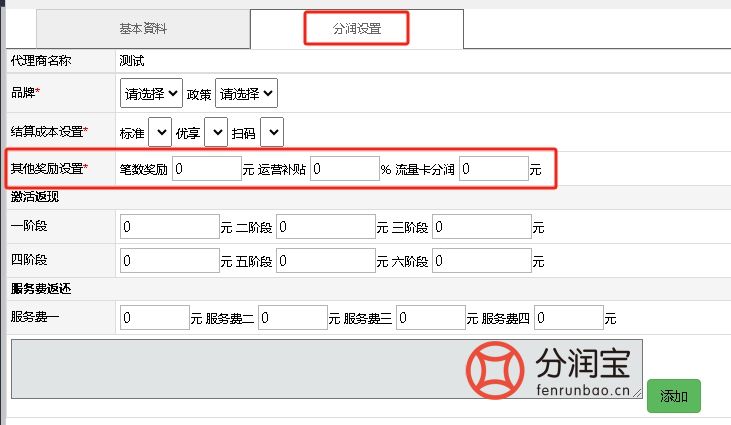Switch to the 基本资料 tab
This screenshot has height=425, width=731.
[129, 28]
